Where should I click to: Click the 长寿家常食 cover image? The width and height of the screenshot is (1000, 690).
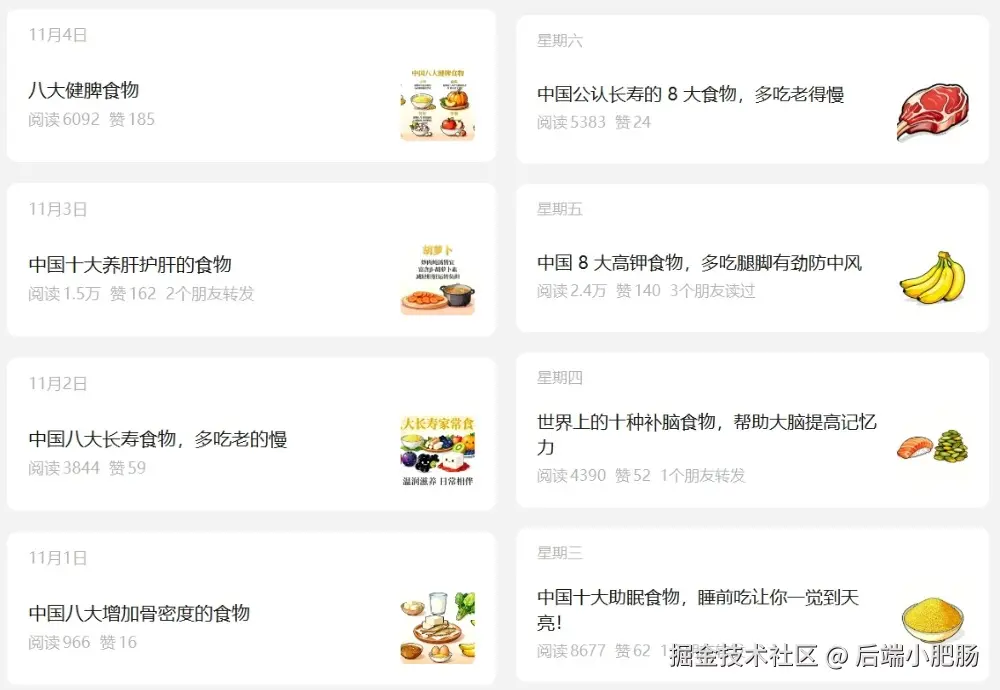(x=438, y=452)
